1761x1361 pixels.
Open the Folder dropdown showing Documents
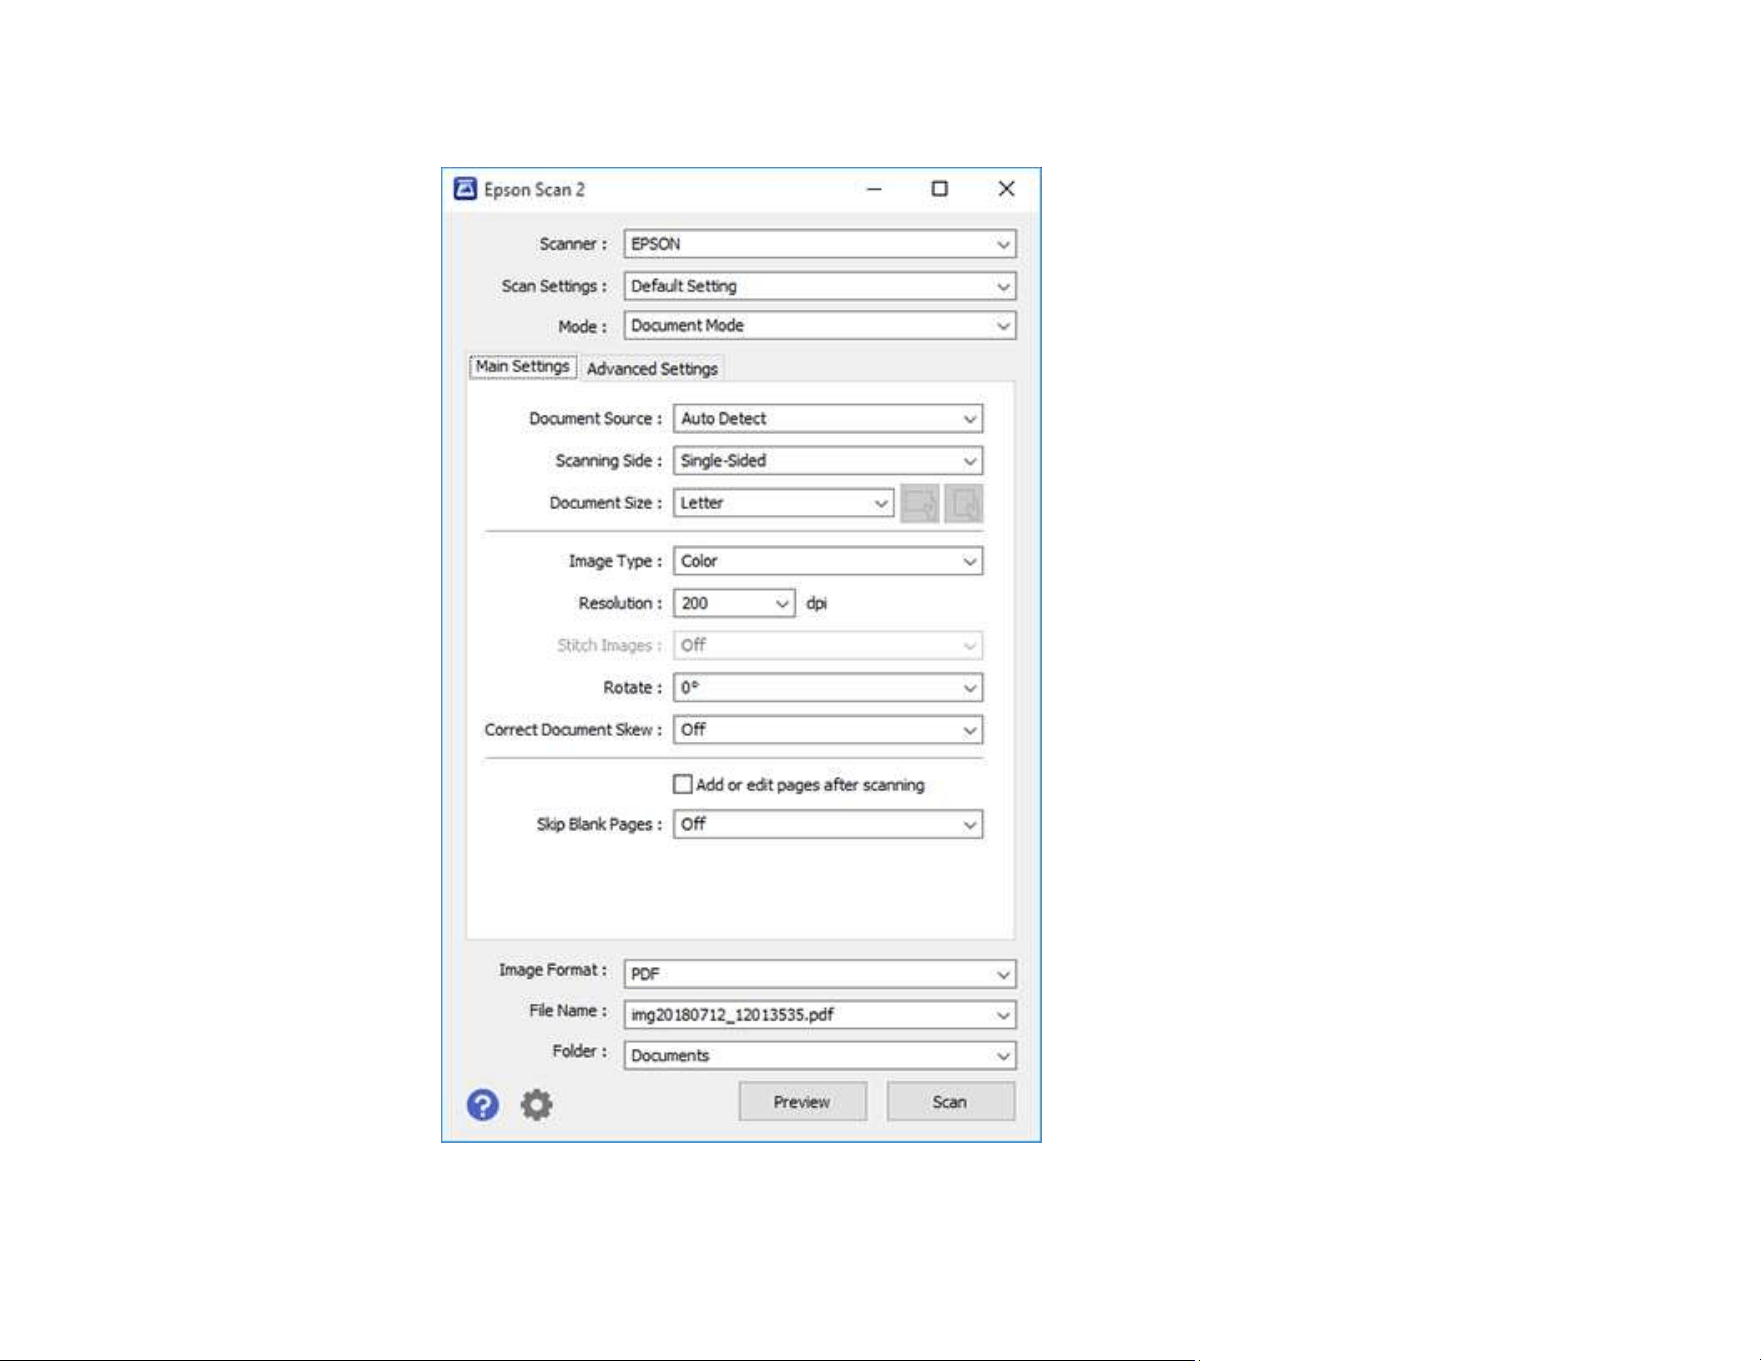coord(820,1056)
